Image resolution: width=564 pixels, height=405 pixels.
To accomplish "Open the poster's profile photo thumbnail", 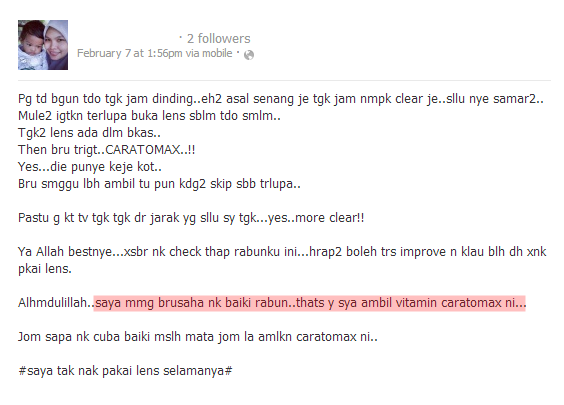I will [43, 45].
